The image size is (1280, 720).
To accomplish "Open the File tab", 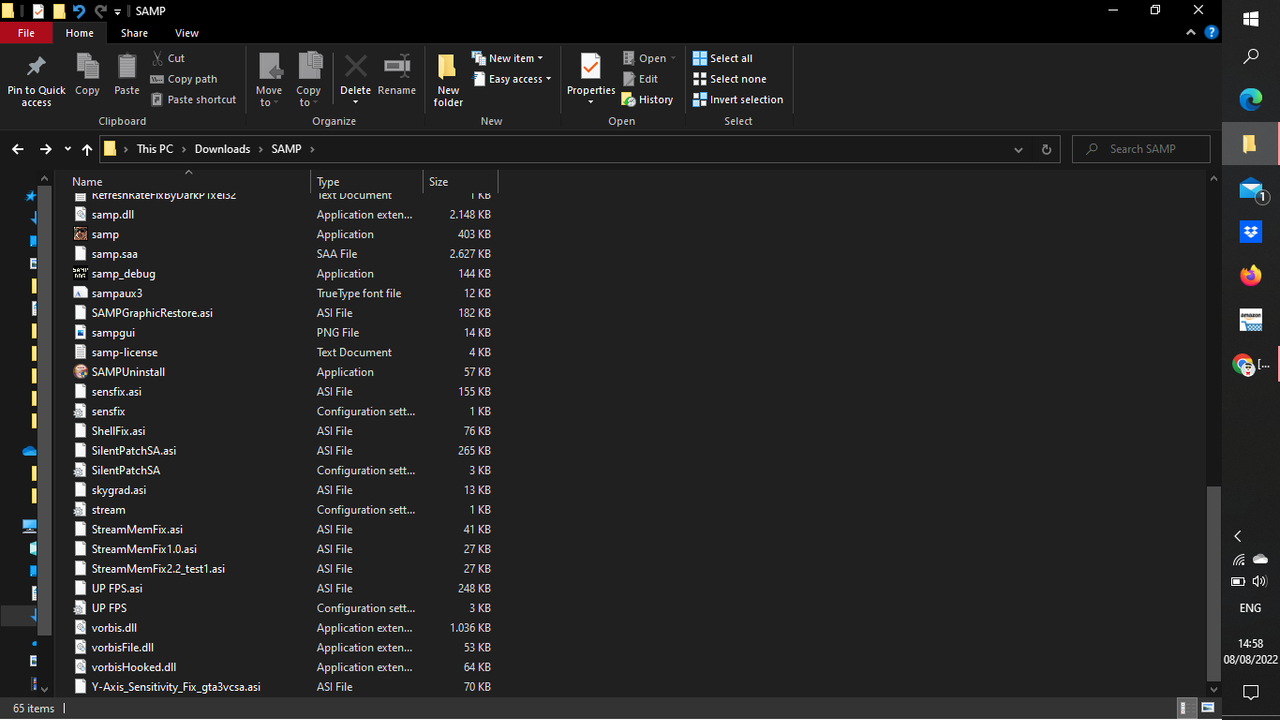I will click(x=26, y=33).
